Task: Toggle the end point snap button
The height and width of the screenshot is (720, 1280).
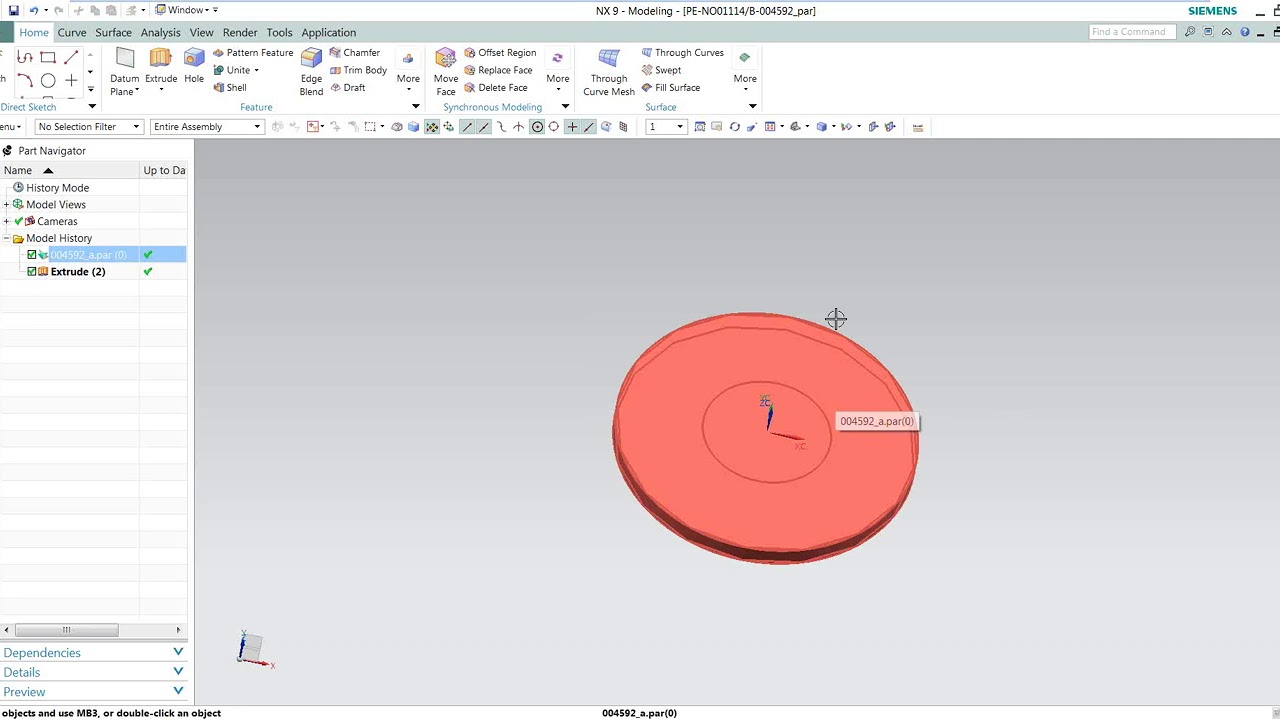Action: pyautogui.click(x=467, y=127)
